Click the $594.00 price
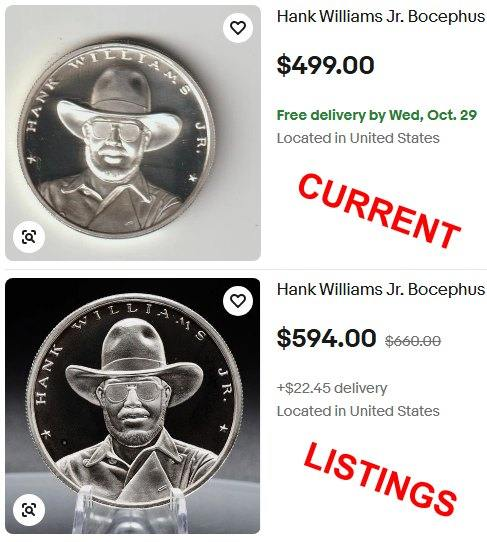This screenshot has height=542, width=487. point(326,338)
